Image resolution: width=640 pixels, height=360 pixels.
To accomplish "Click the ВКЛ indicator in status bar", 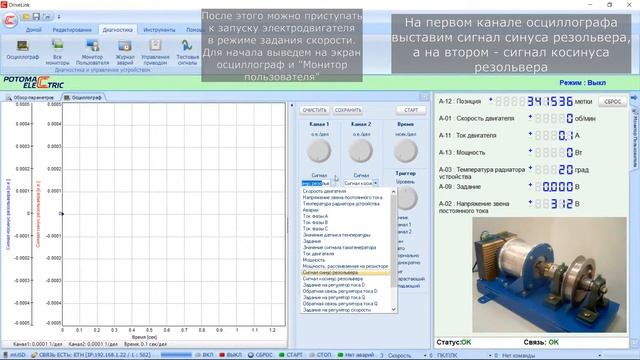I will (x=204, y=355).
